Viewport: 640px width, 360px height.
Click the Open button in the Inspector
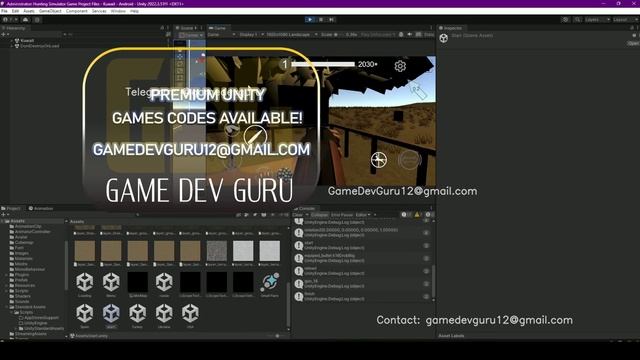click(633, 43)
